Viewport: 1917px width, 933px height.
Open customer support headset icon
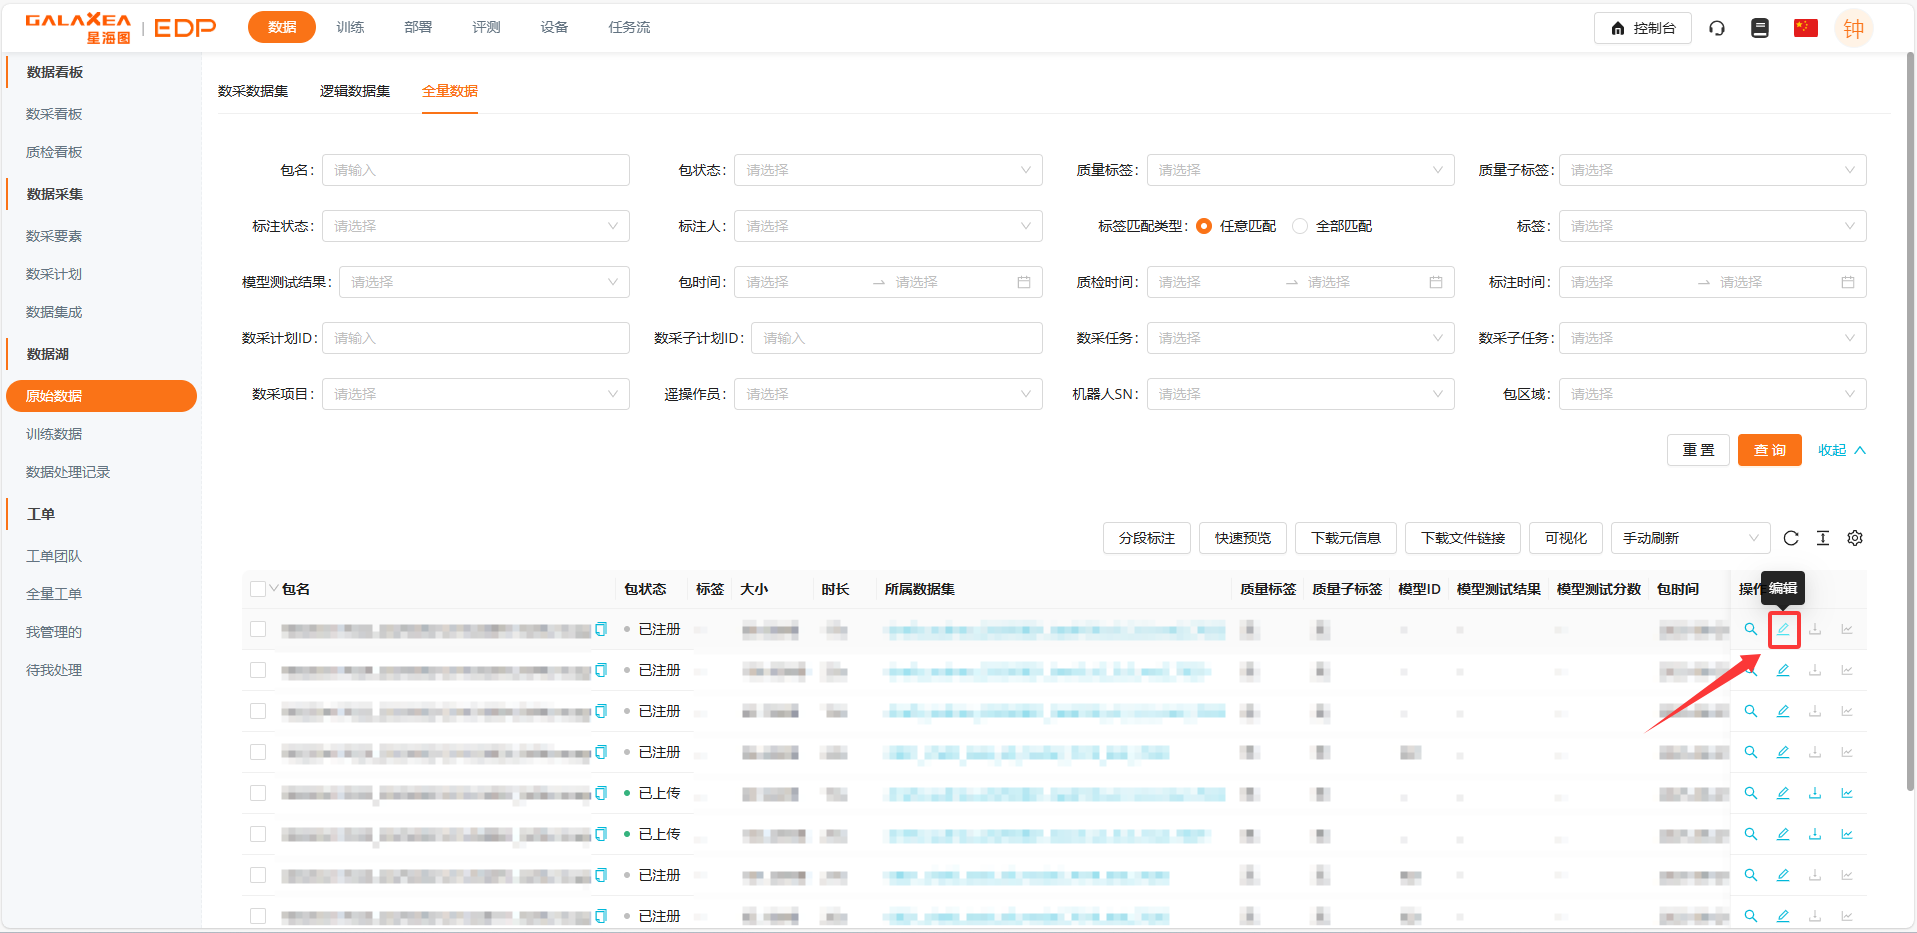[1717, 28]
